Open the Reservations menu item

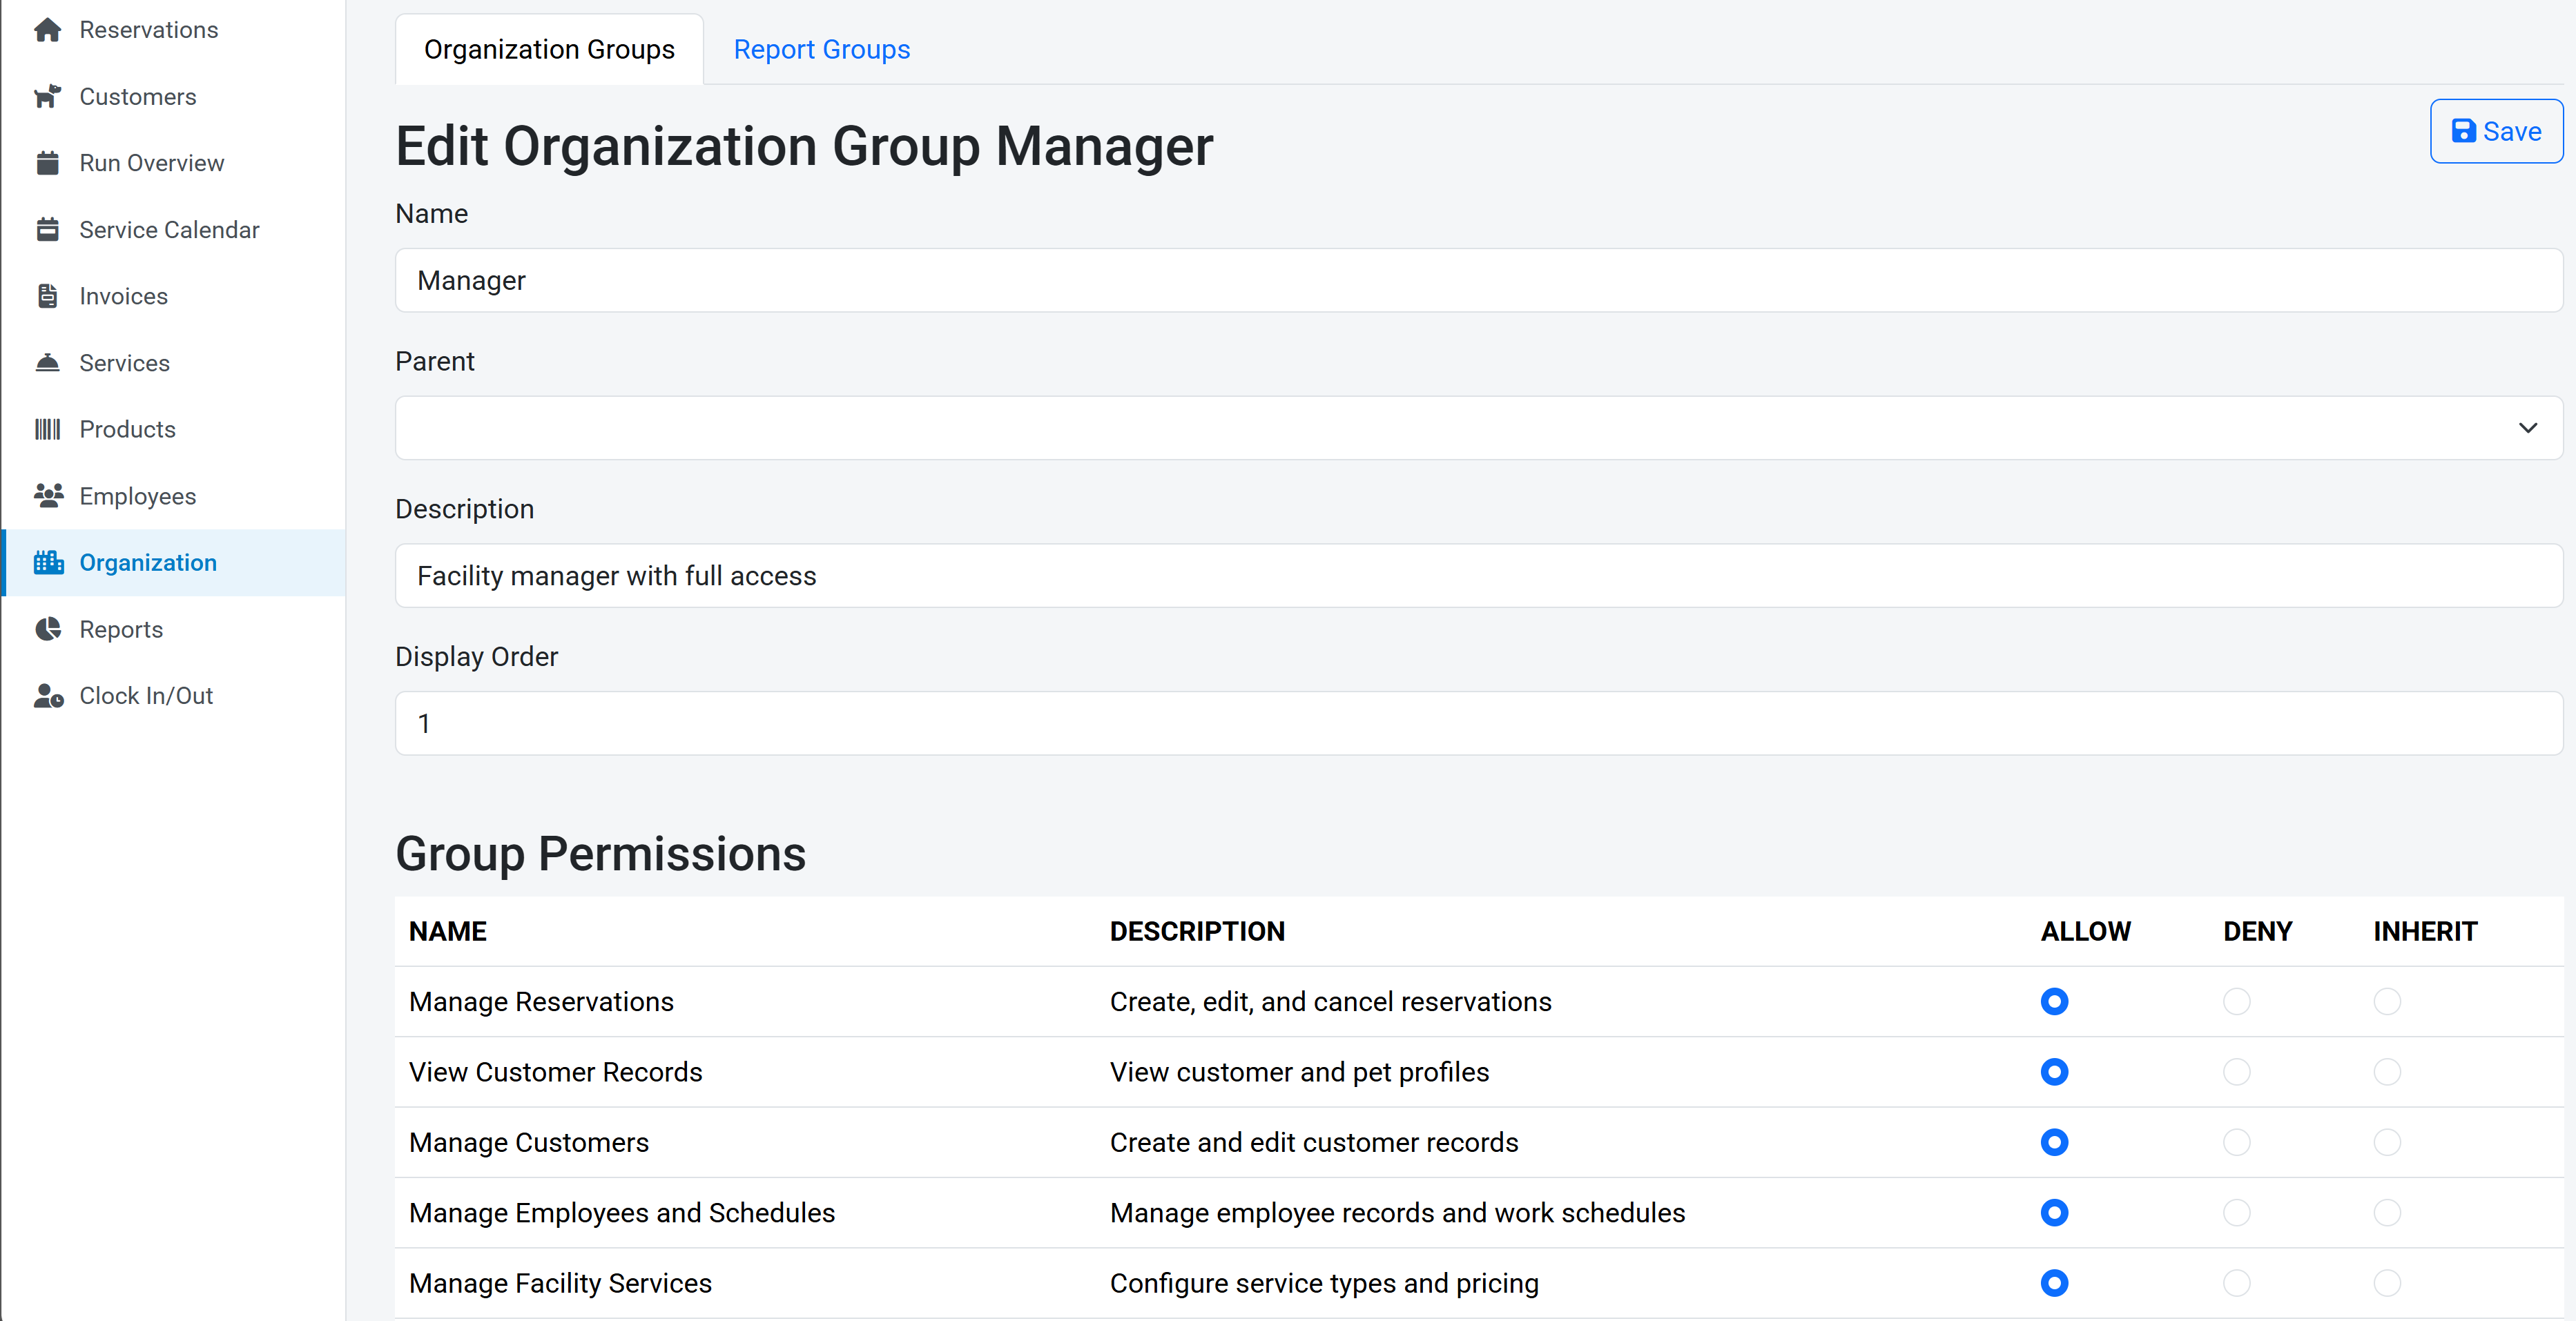tap(174, 30)
